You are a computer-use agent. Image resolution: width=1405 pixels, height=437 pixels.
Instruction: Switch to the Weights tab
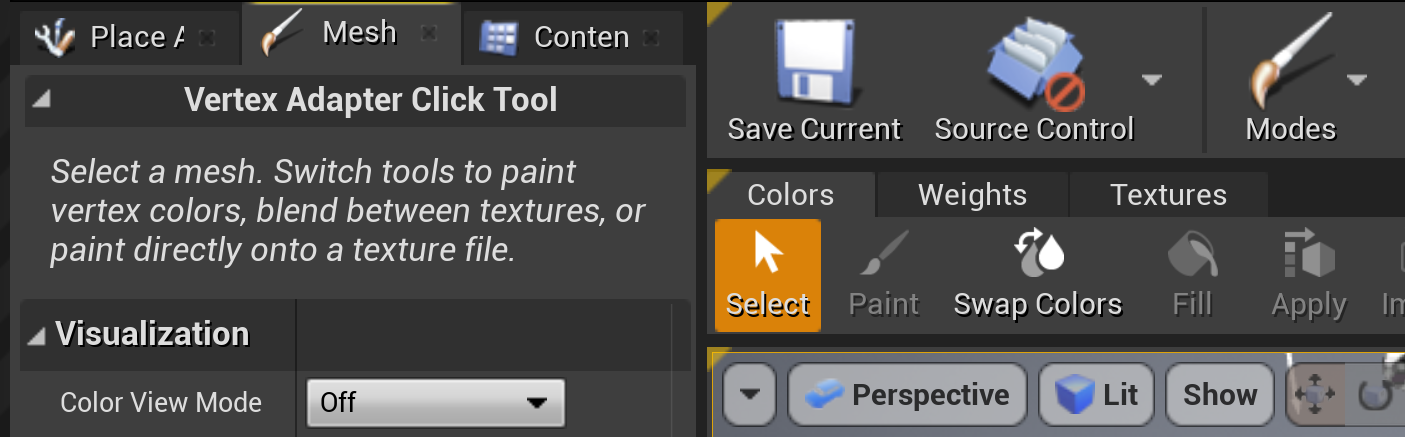pyautogui.click(x=972, y=194)
